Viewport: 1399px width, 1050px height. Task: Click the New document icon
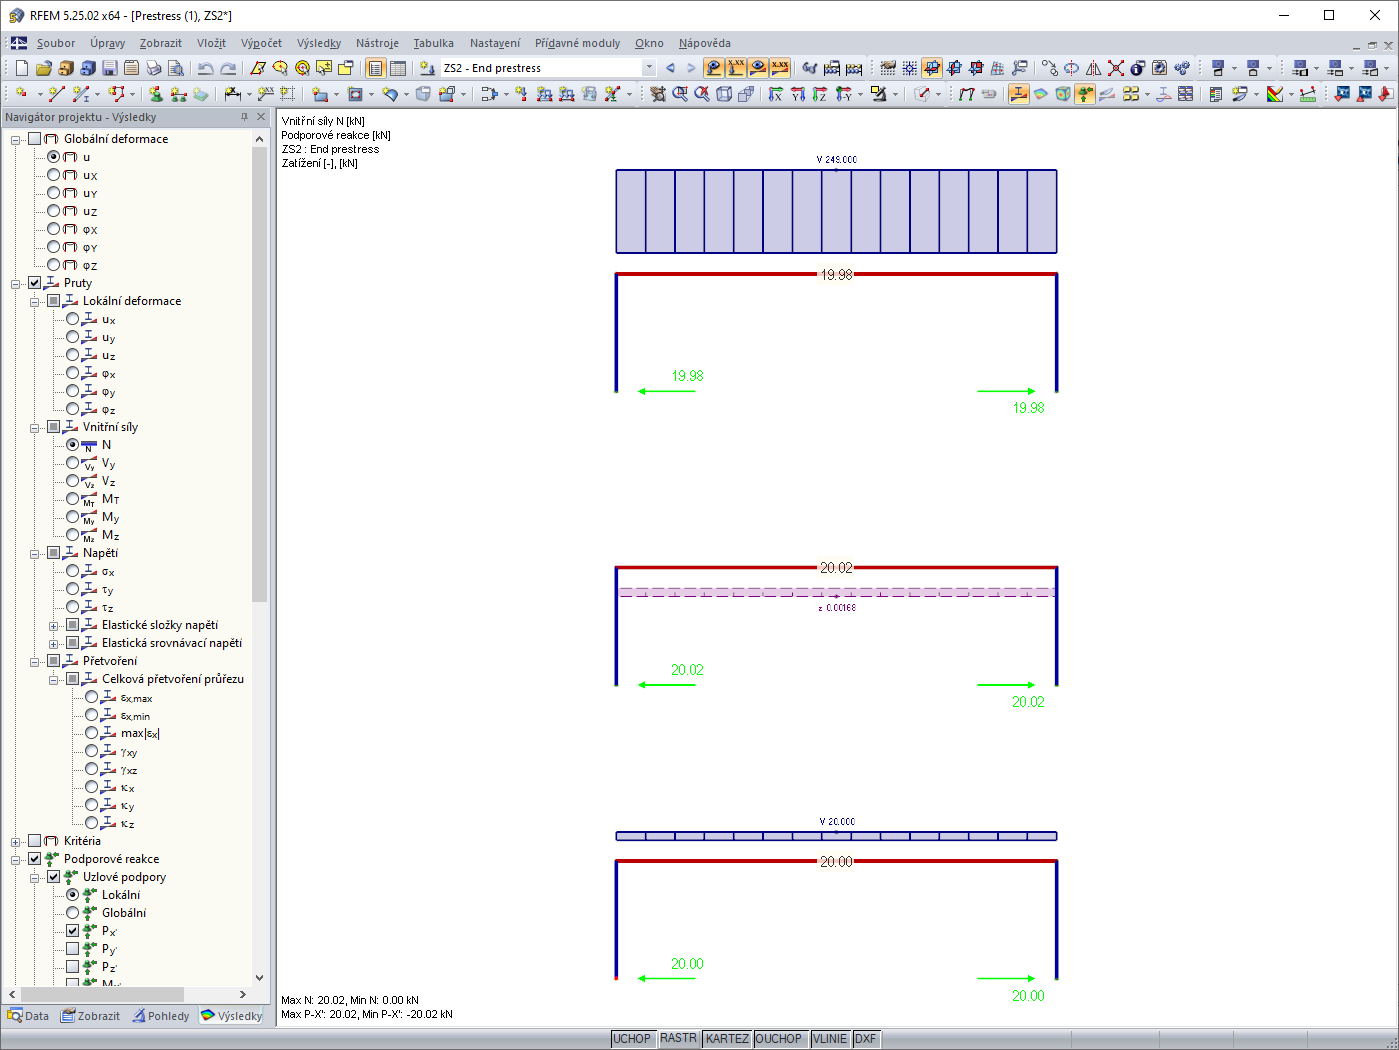22,68
